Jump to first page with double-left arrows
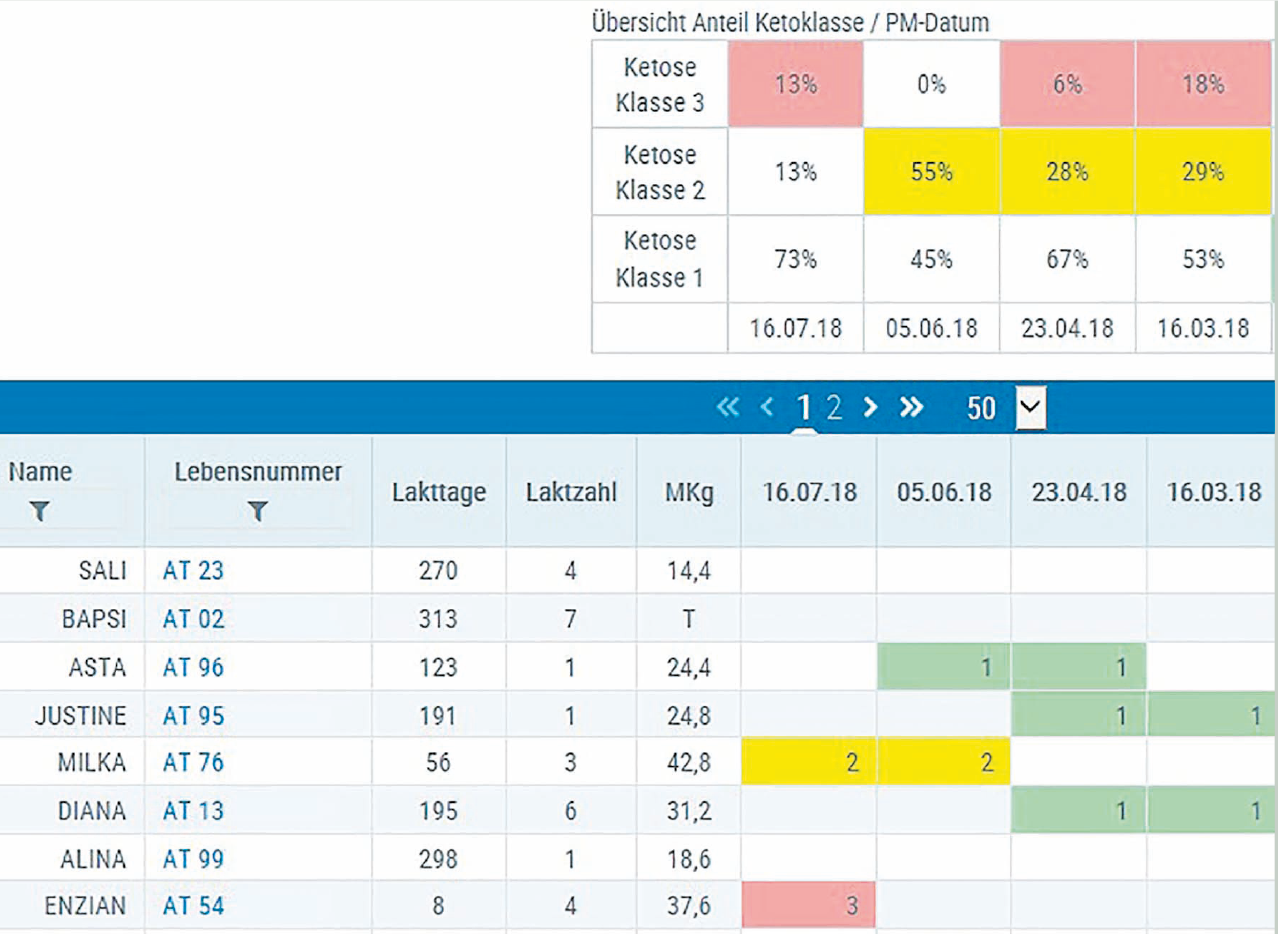 (728, 408)
